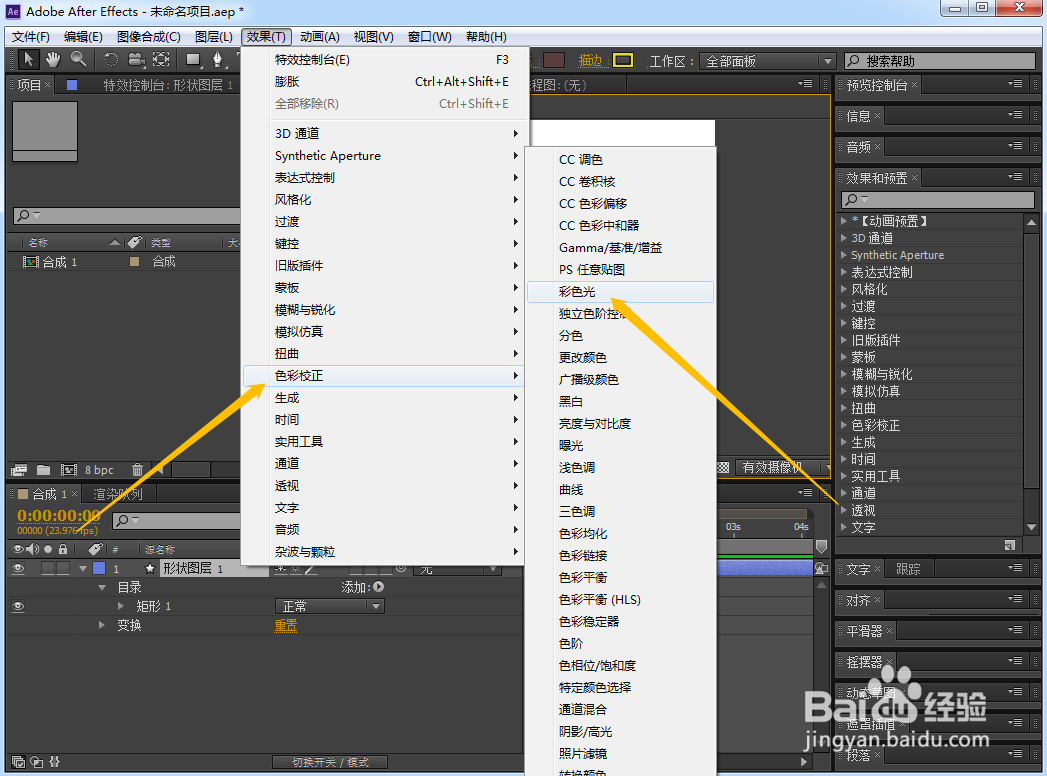This screenshot has height=776, width=1047.
Task: Select the Unified Camera tool
Action: pyautogui.click(x=136, y=59)
